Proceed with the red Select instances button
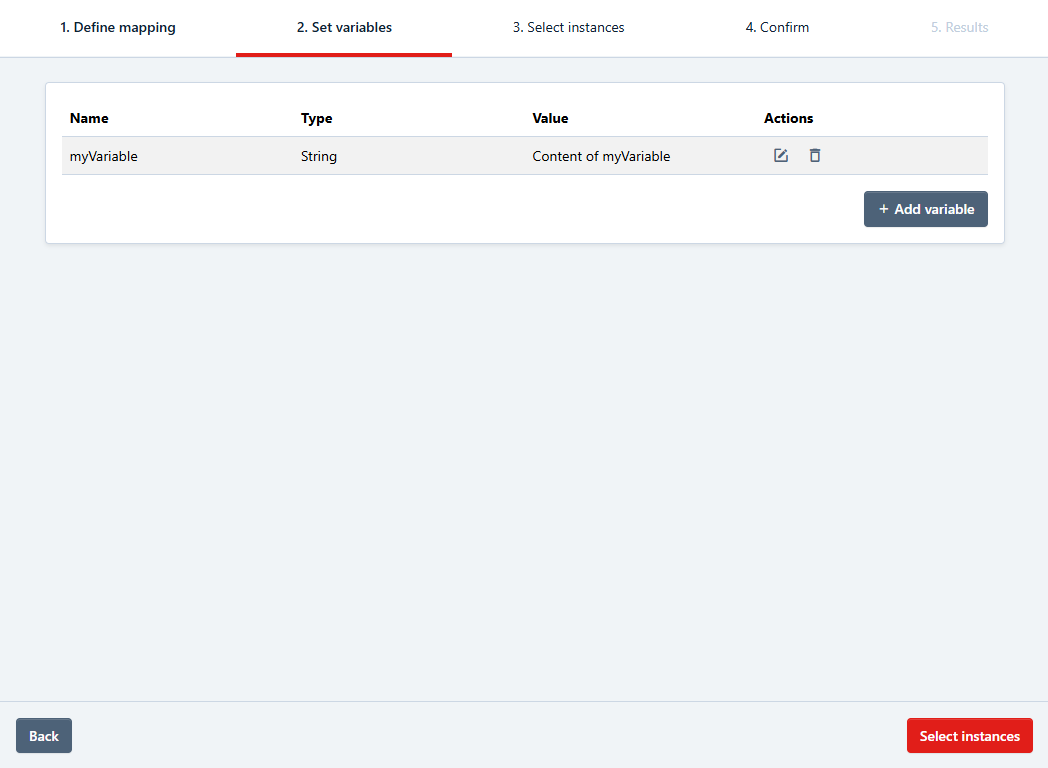The width and height of the screenshot is (1048, 768). (x=969, y=736)
